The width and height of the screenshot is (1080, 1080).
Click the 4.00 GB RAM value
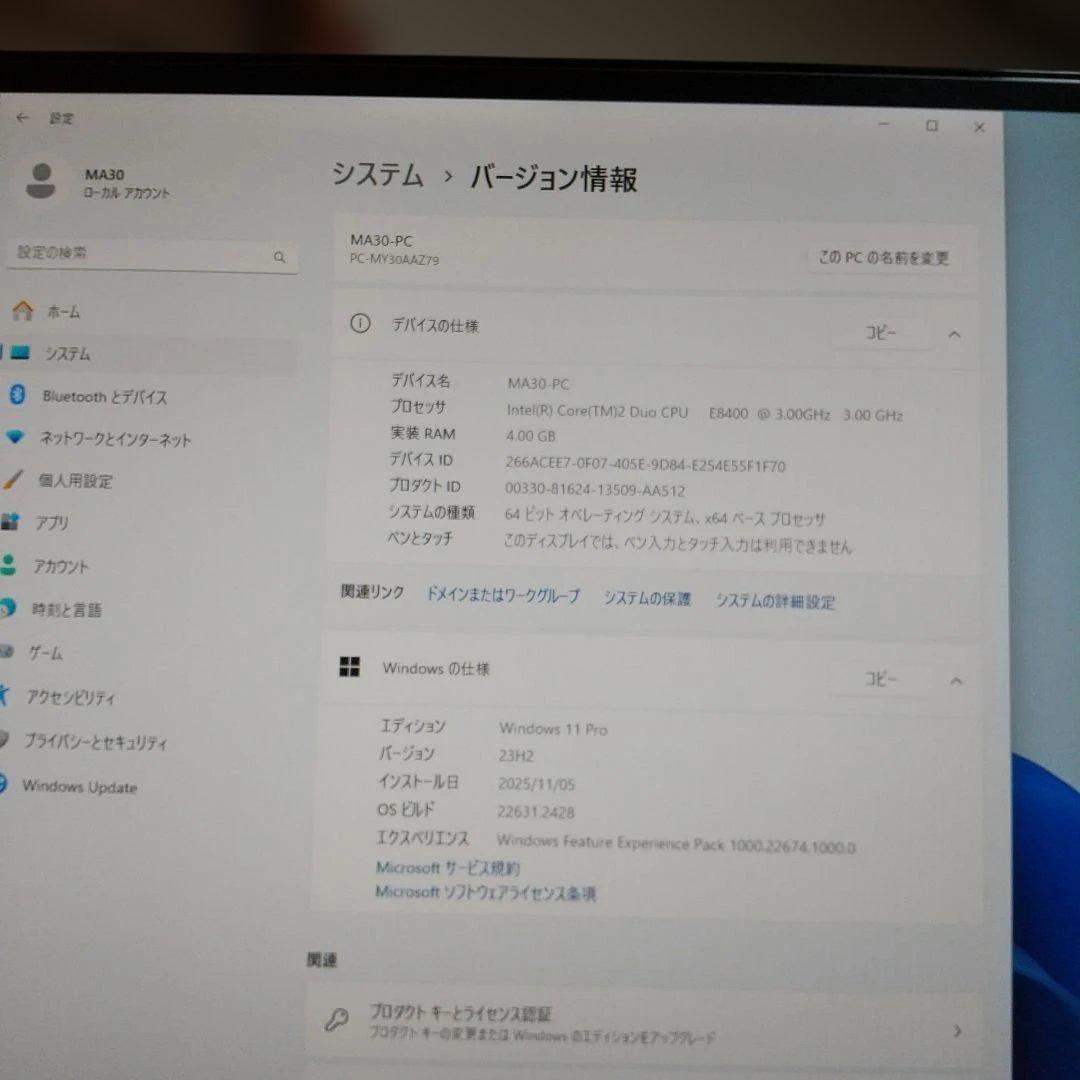click(x=531, y=436)
